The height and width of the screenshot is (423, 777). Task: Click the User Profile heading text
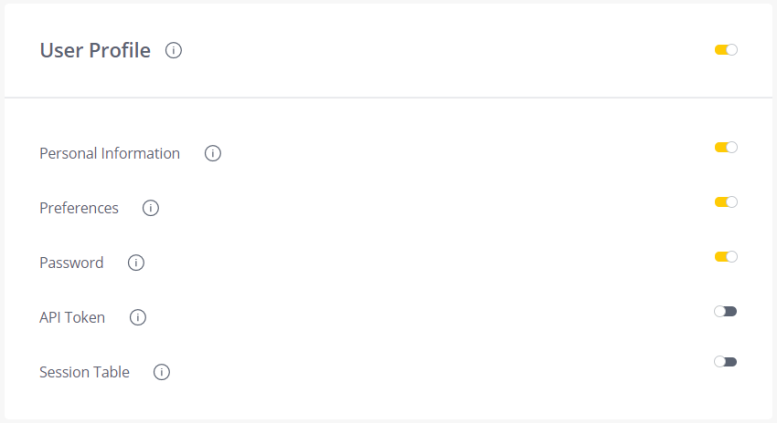pos(95,50)
